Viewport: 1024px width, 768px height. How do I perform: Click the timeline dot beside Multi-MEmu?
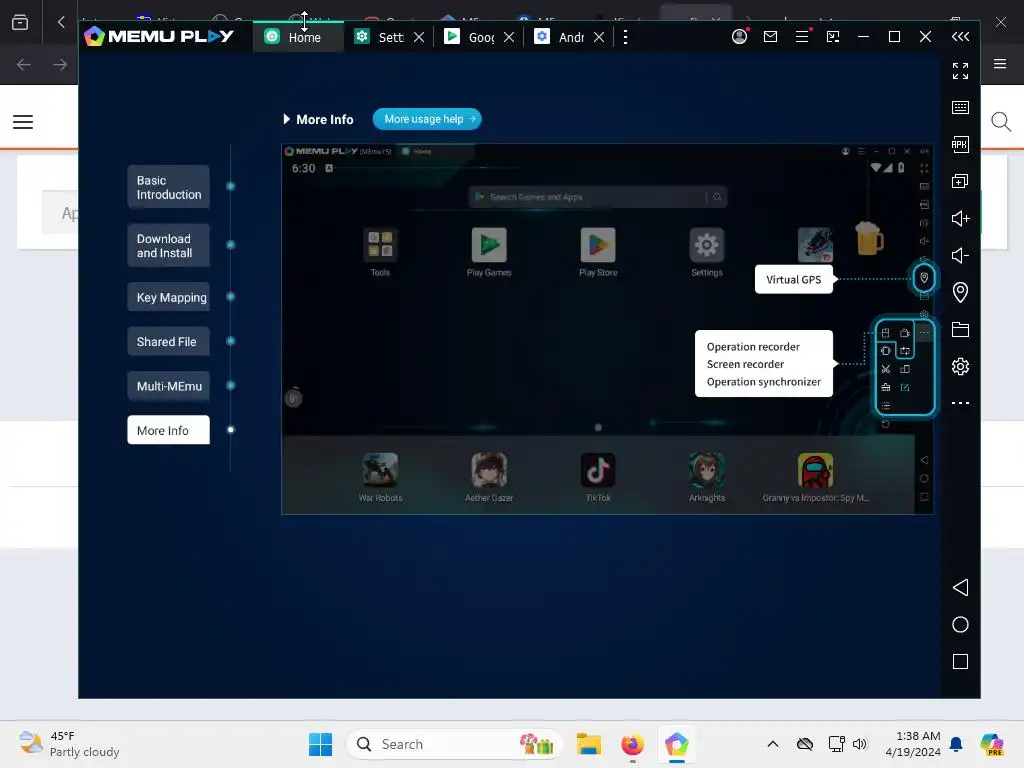[x=231, y=385]
